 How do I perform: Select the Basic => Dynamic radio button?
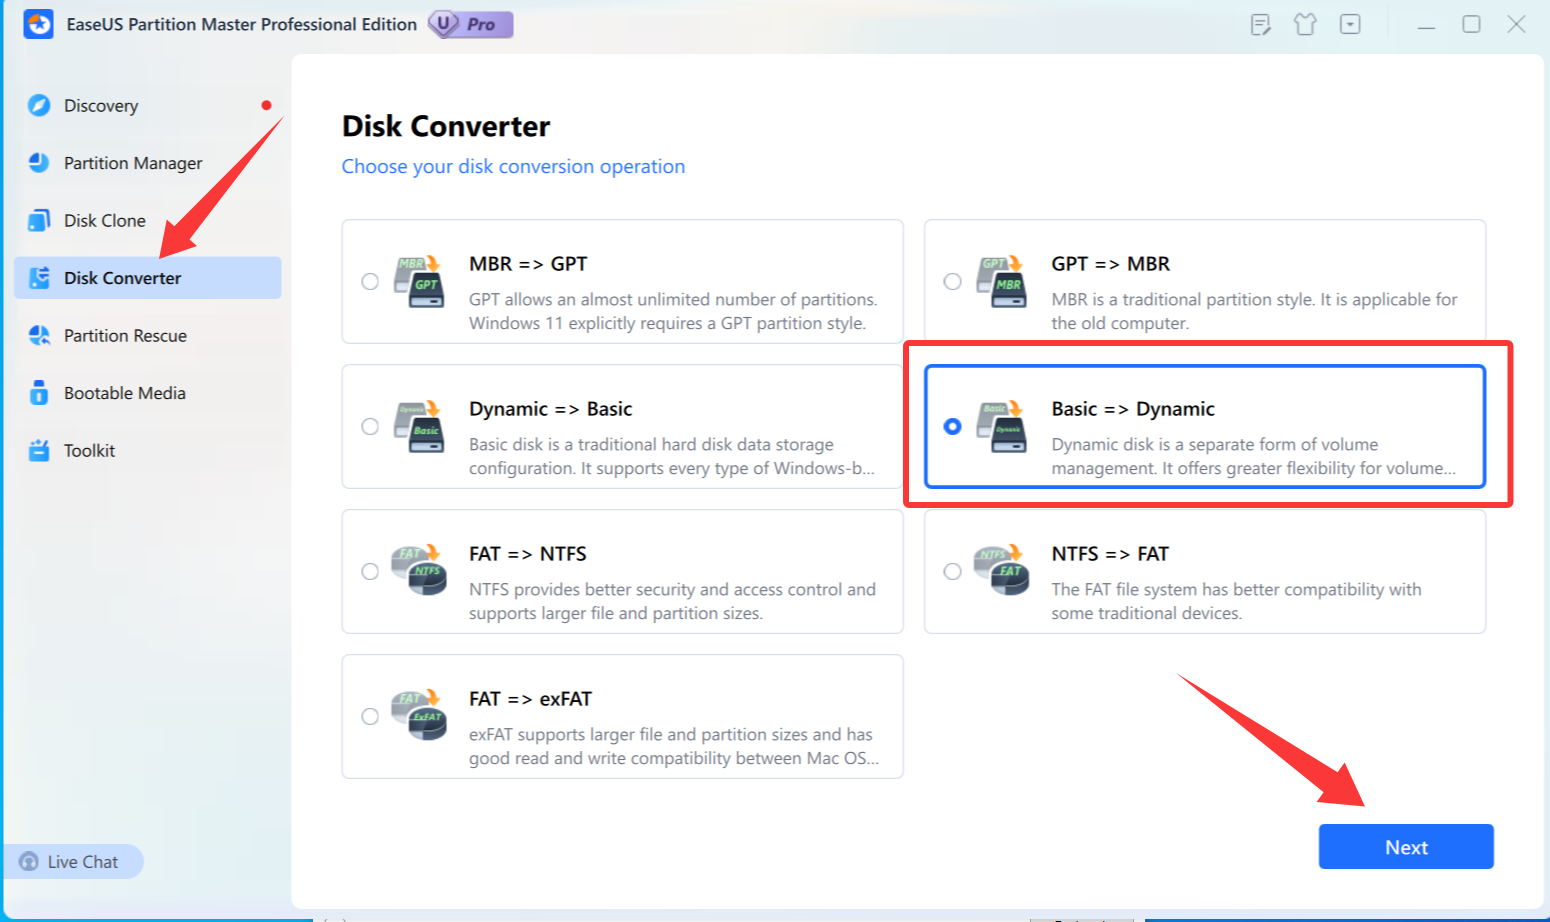tap(952, 426)
